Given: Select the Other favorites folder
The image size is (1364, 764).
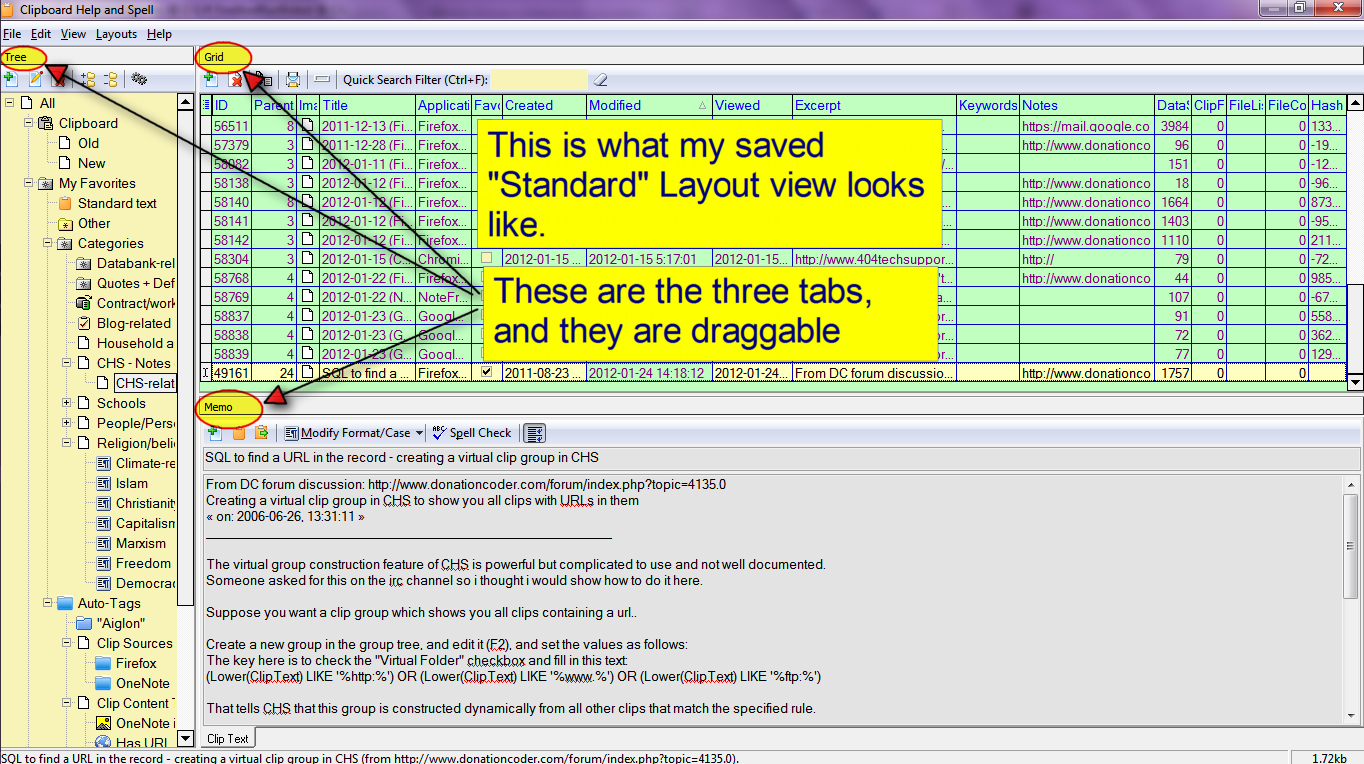Looking at the screenshot, I should click(94, 223).
